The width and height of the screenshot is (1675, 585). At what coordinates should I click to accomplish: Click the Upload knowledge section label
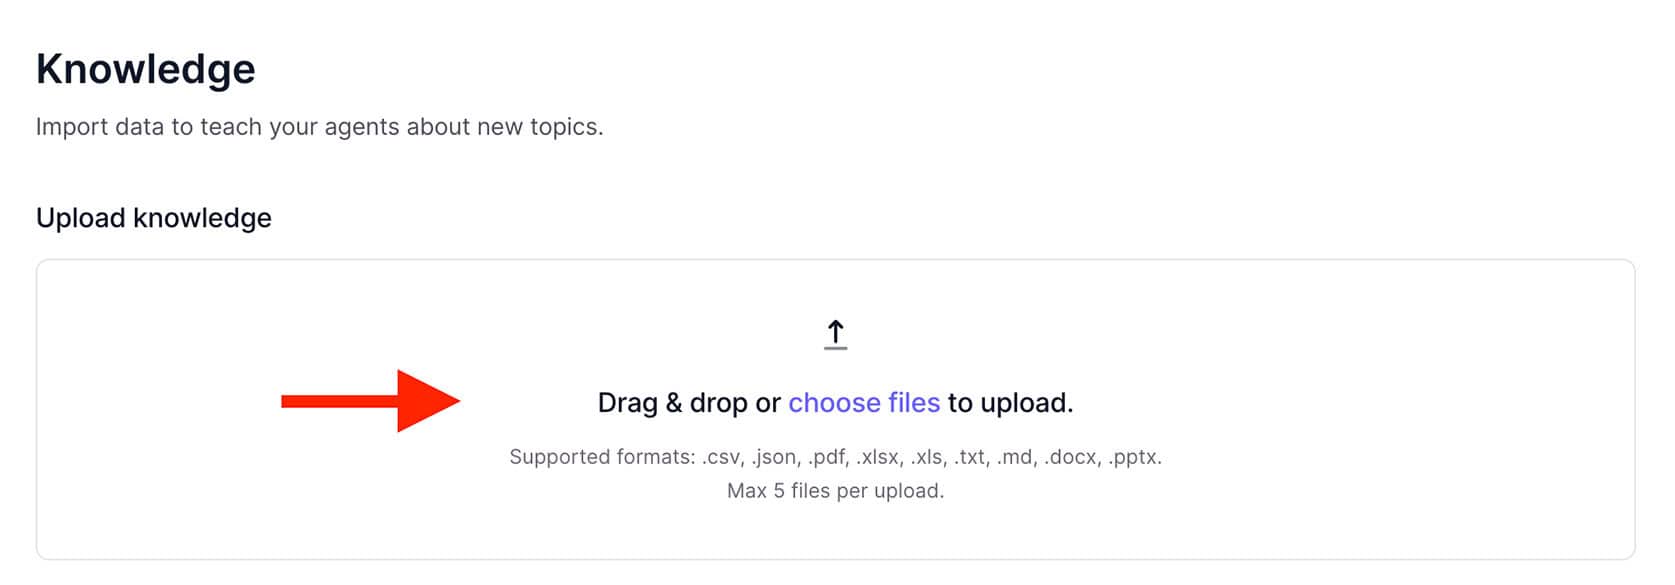click(154, 218)
